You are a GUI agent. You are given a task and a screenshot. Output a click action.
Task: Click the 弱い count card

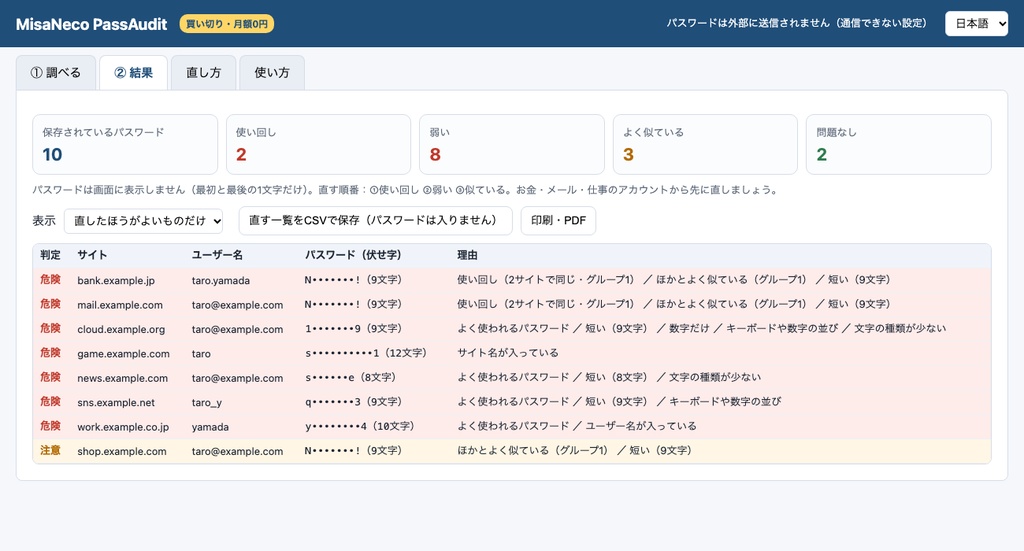click(x=511, y=144)
